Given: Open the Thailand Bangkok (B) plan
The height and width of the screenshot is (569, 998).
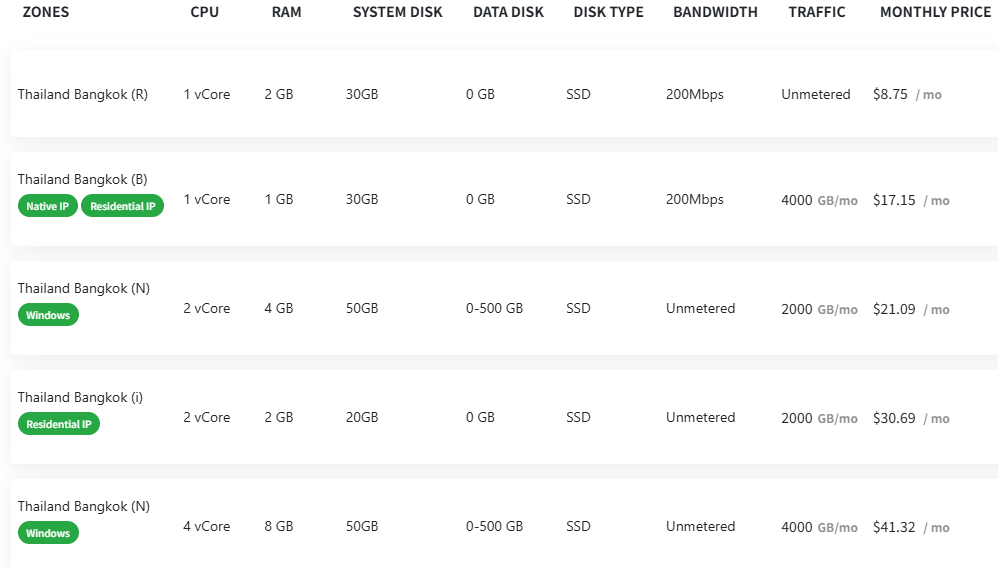Looking at the screenshot, I should tap(83, 179).
